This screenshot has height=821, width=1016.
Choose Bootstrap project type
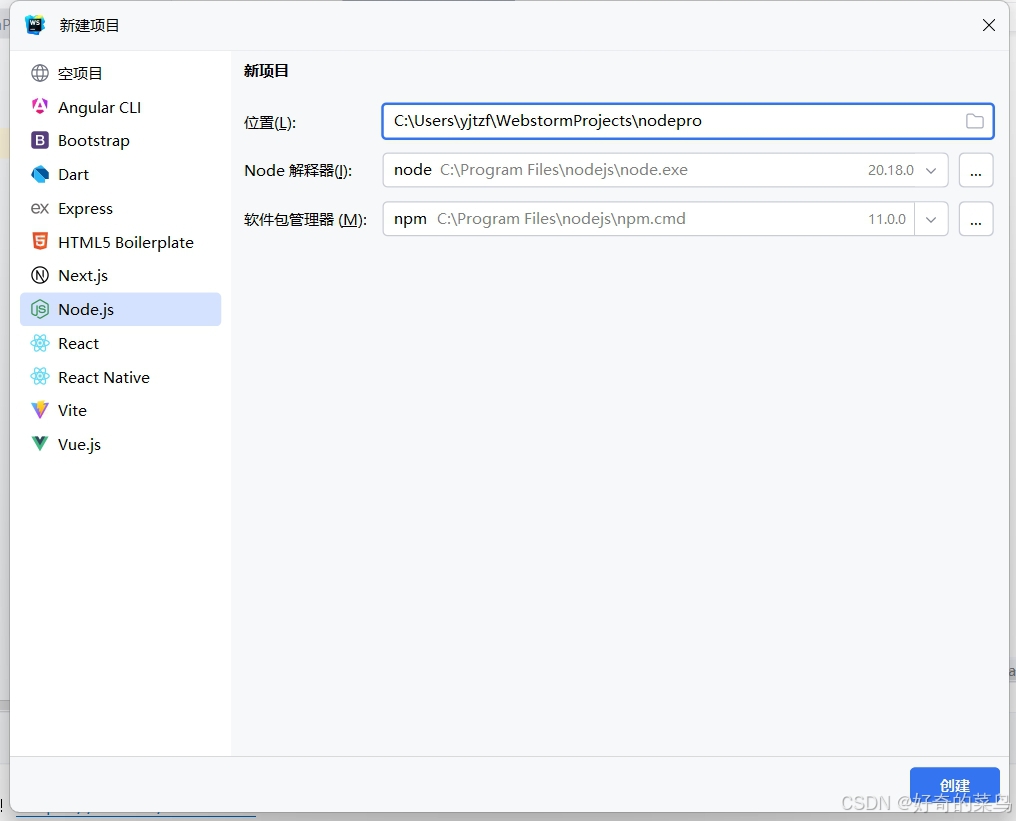pyautogui.click(x=121, y=141)
